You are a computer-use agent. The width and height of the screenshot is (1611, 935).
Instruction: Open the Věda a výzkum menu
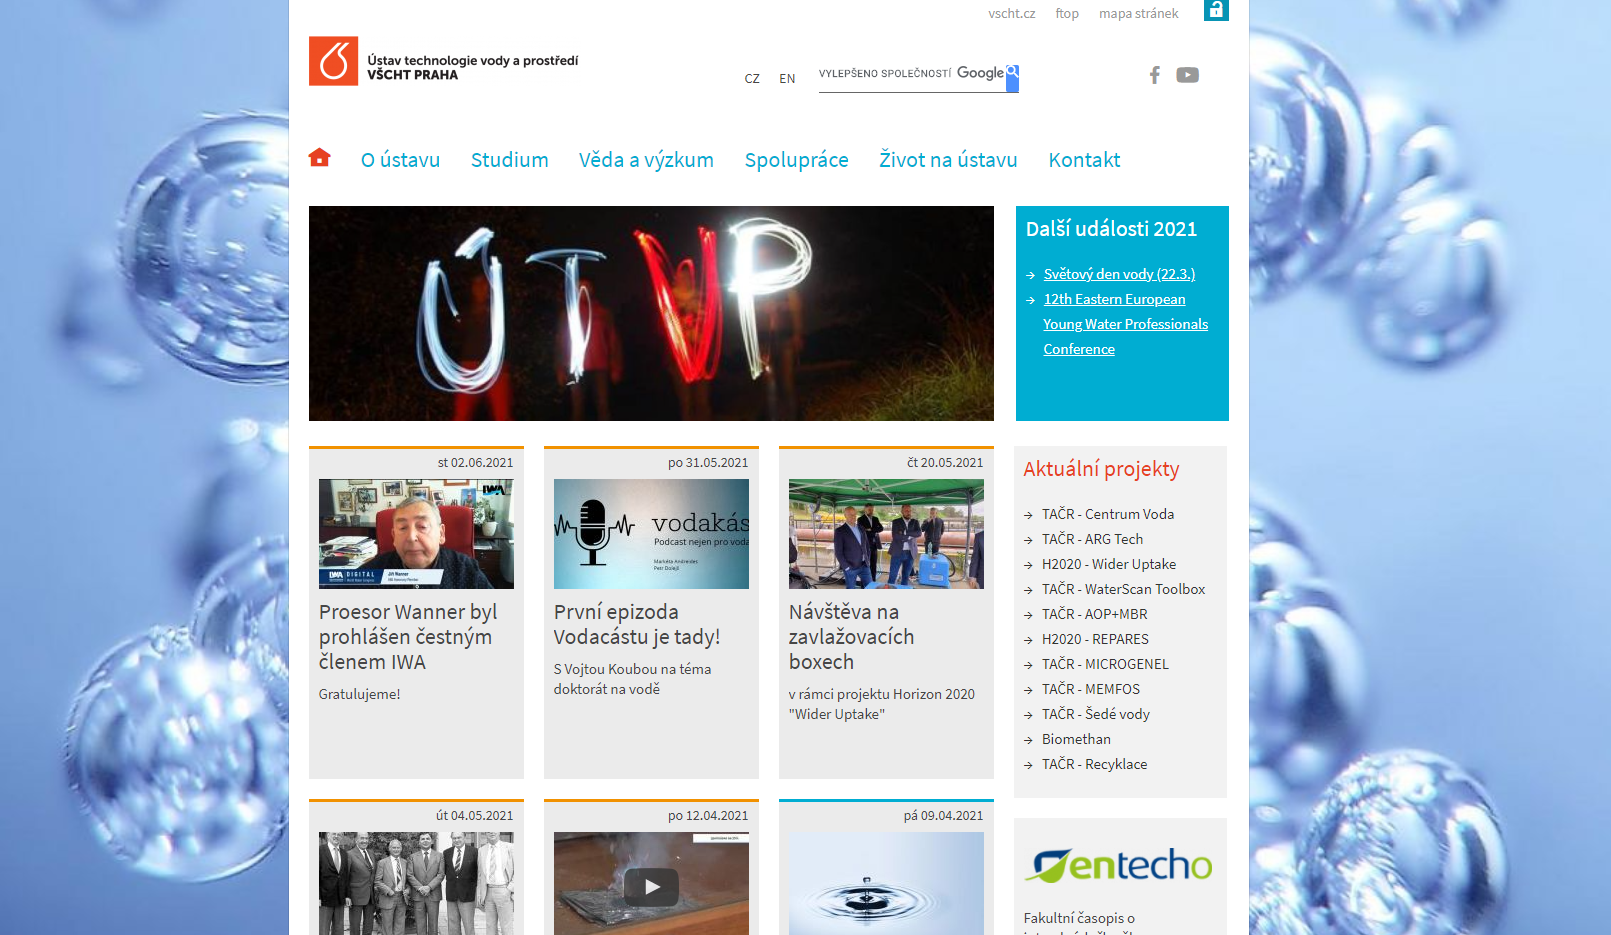[646, 160]
